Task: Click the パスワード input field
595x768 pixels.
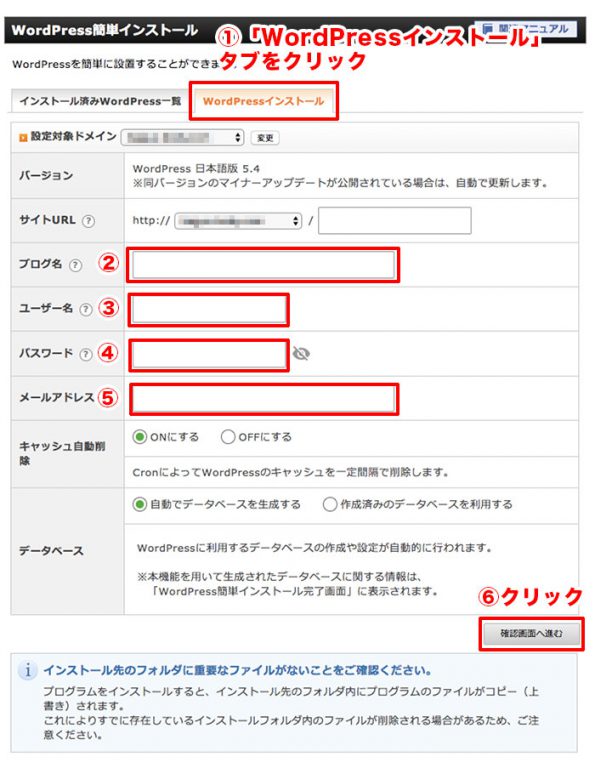Action: pyautogui.click(x=209, y=355)
